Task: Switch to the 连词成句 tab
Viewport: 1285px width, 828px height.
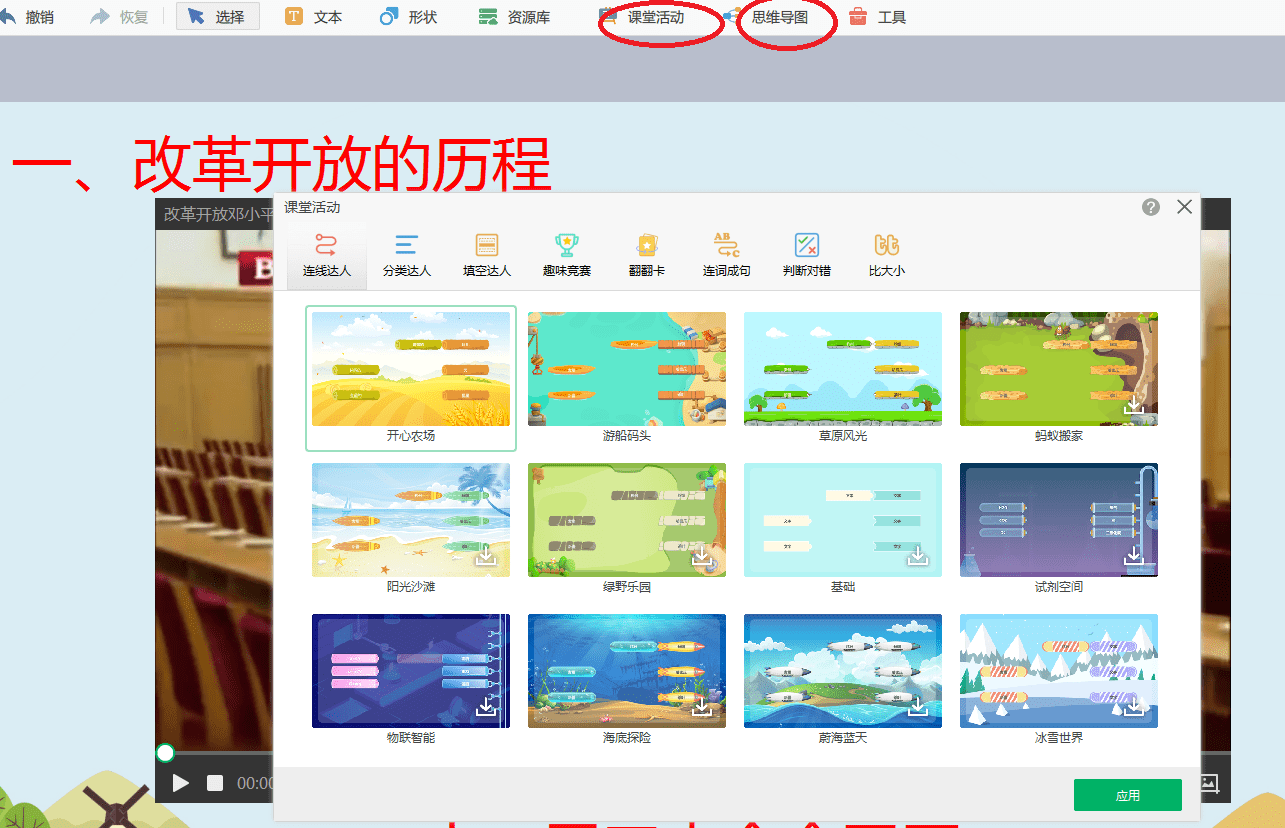Action: 727,255
